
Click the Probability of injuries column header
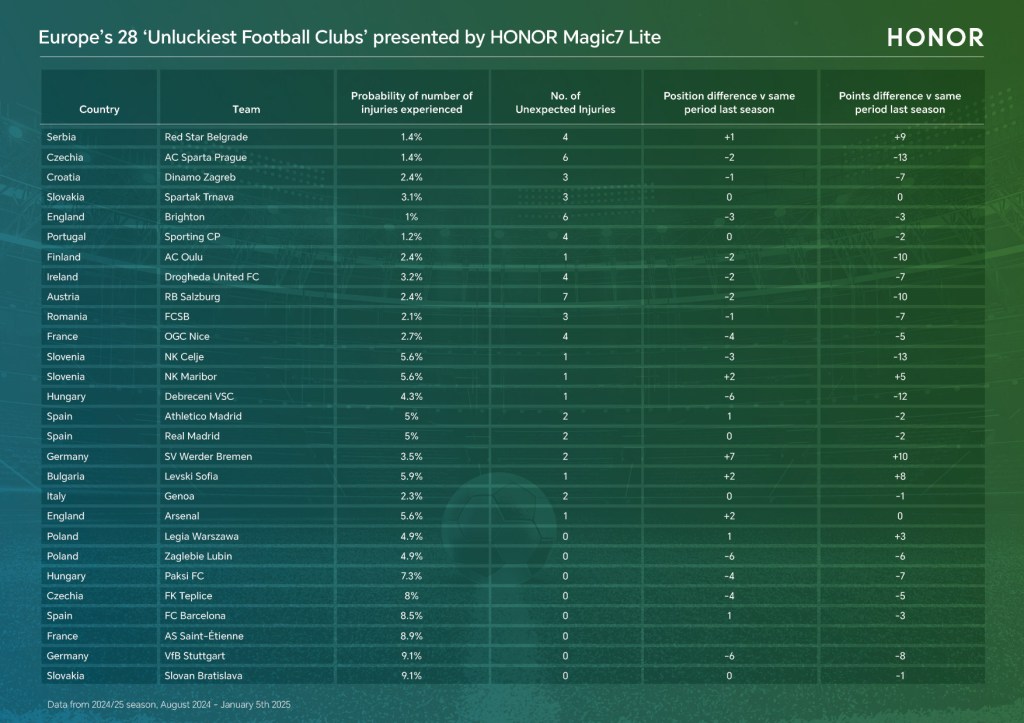(412, 103)
